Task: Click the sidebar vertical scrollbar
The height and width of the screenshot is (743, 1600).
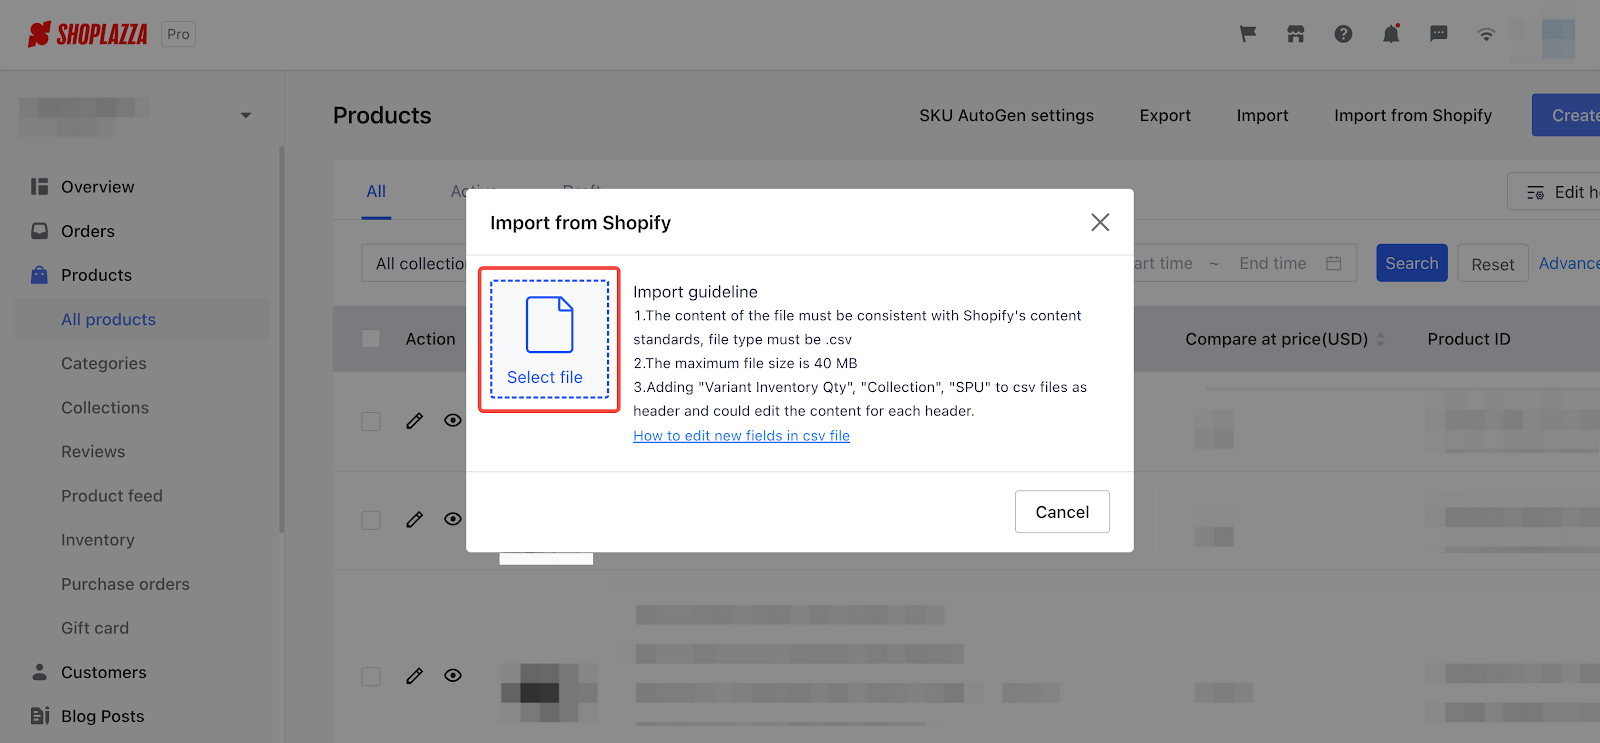Action: (282, 340)
